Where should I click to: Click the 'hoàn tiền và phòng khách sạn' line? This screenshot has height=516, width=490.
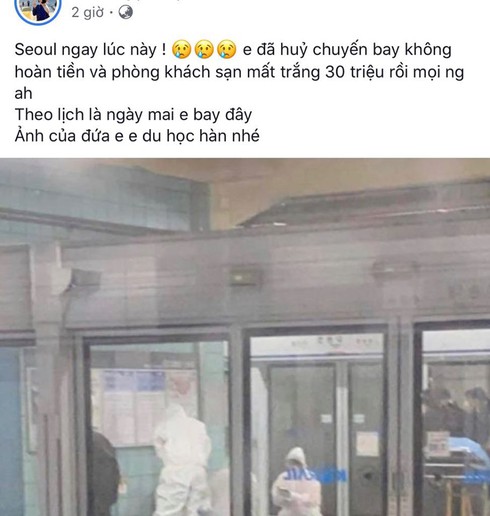point(239,72)
